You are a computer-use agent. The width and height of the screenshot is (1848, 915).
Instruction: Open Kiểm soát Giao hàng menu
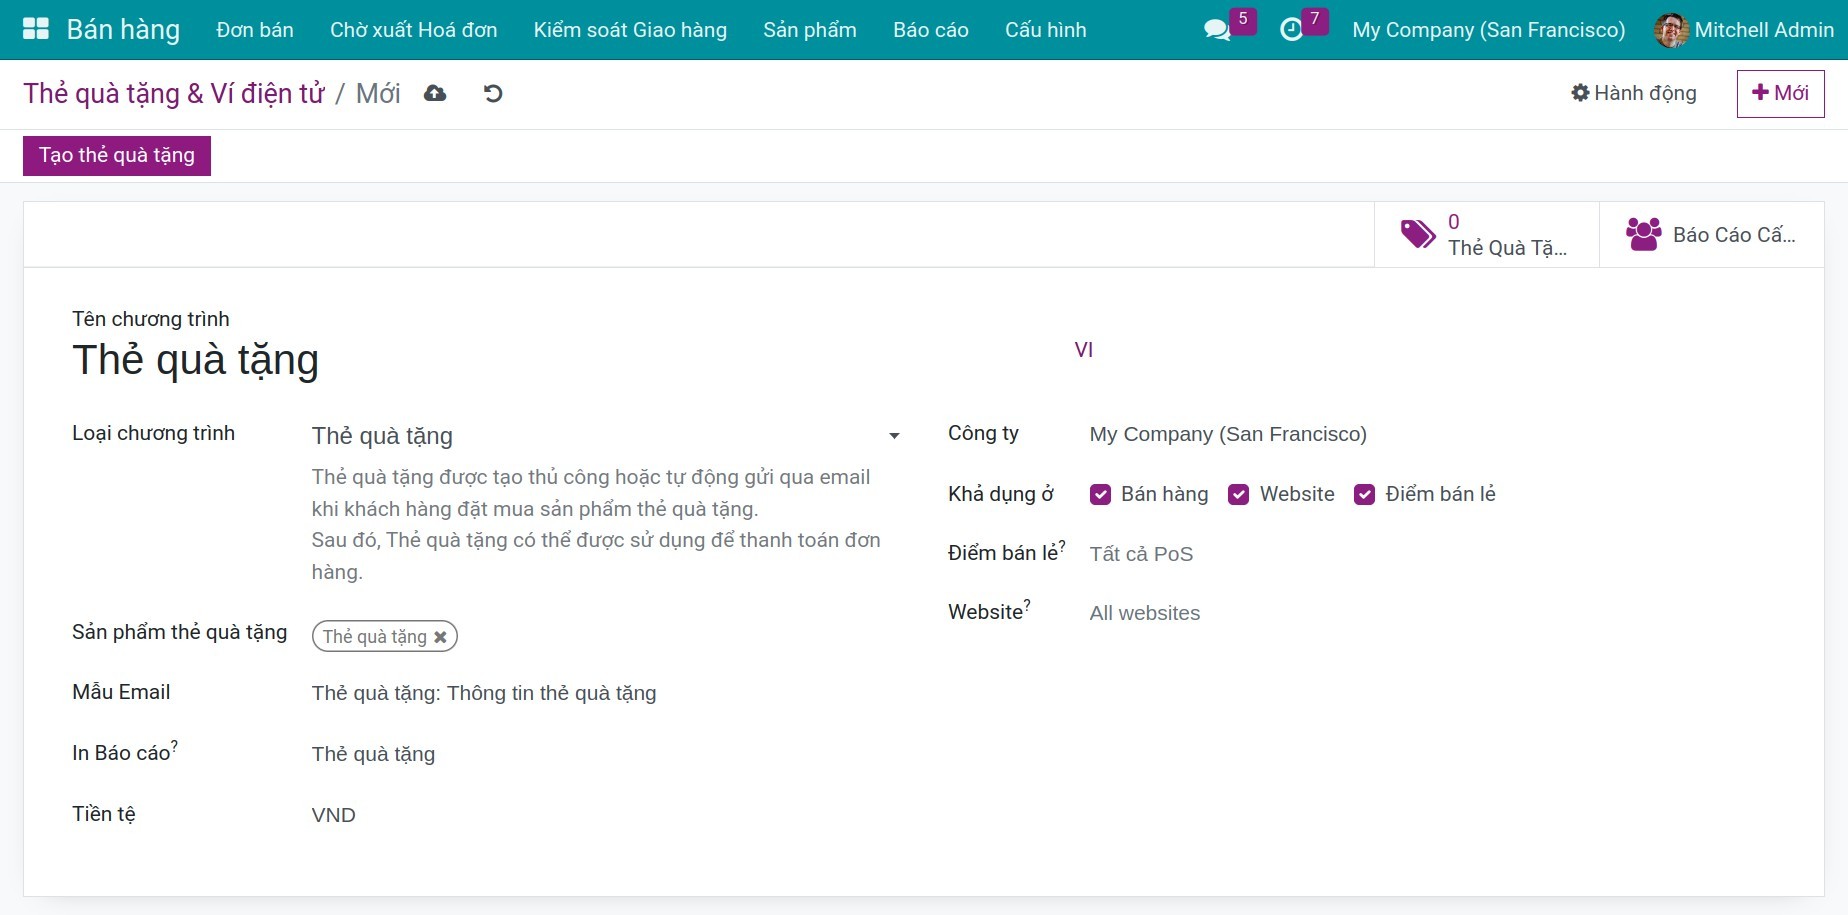point(630,30)
